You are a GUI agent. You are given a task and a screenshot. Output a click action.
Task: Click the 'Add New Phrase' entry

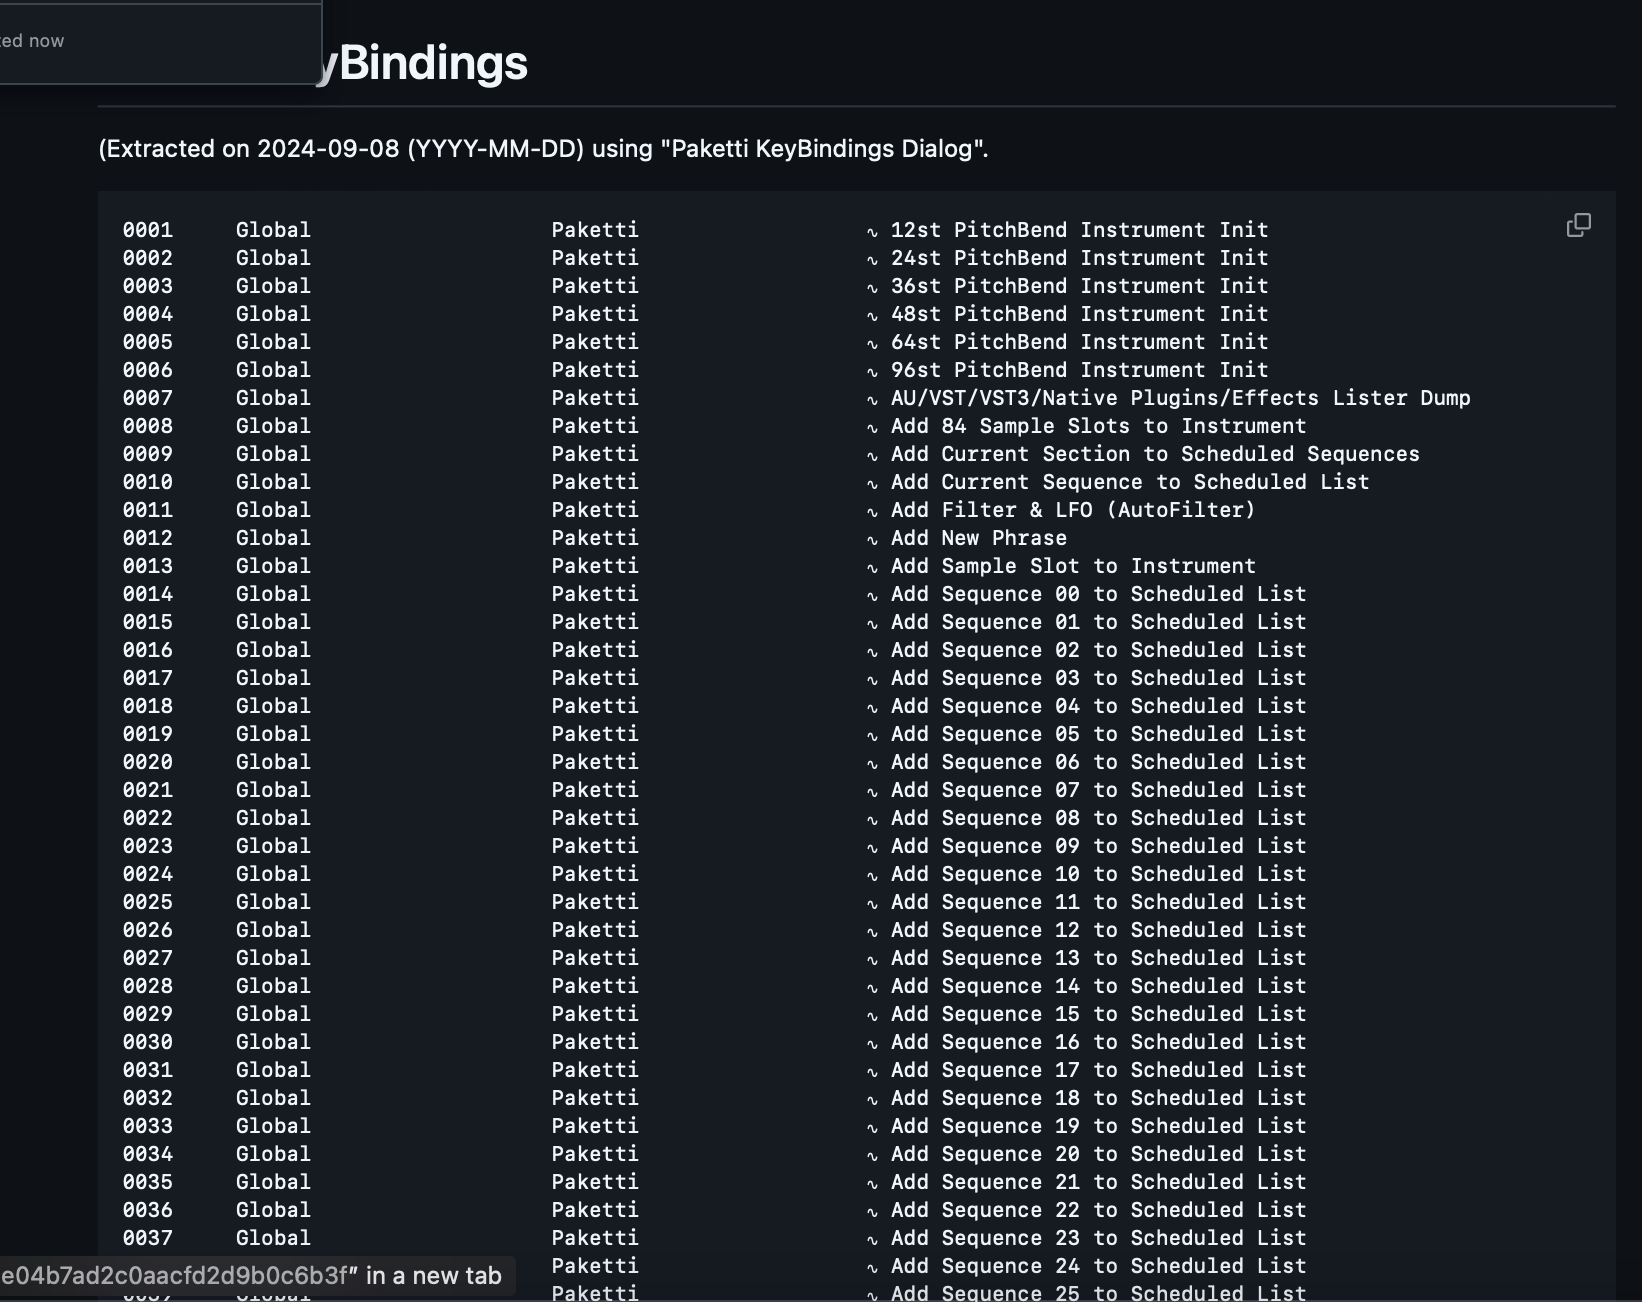coord(979,538)
